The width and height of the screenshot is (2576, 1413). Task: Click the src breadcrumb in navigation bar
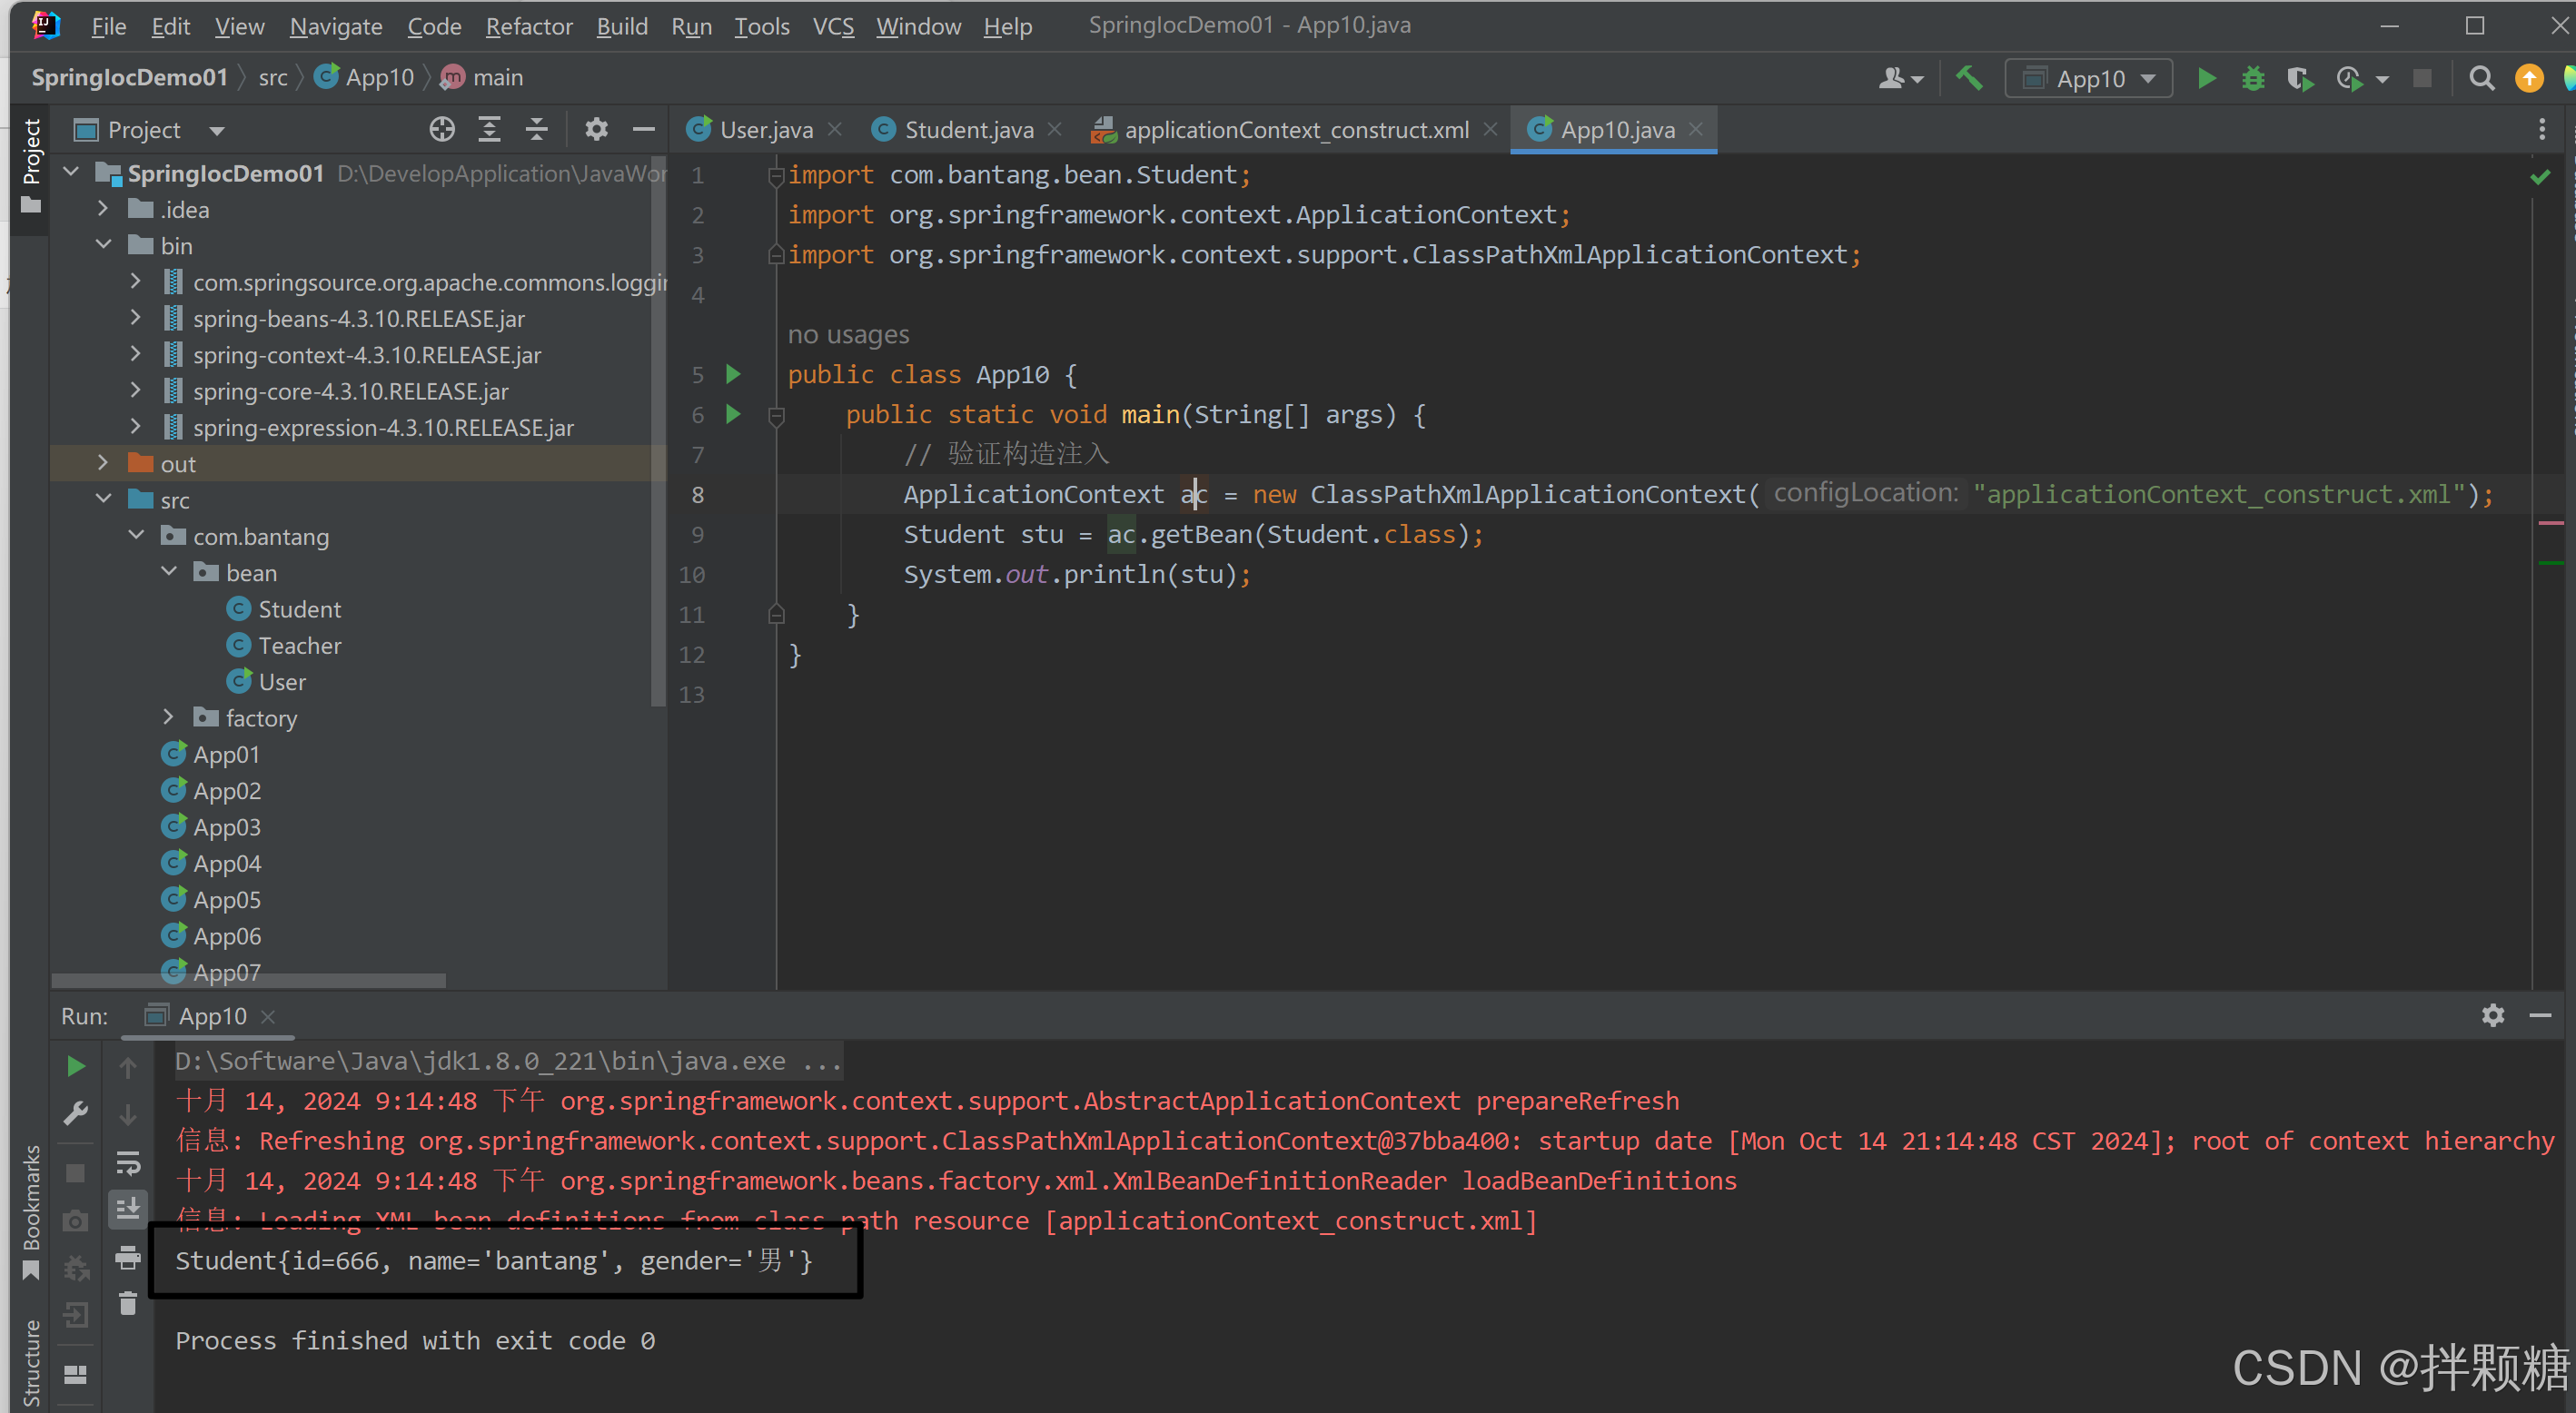(272, 78)
